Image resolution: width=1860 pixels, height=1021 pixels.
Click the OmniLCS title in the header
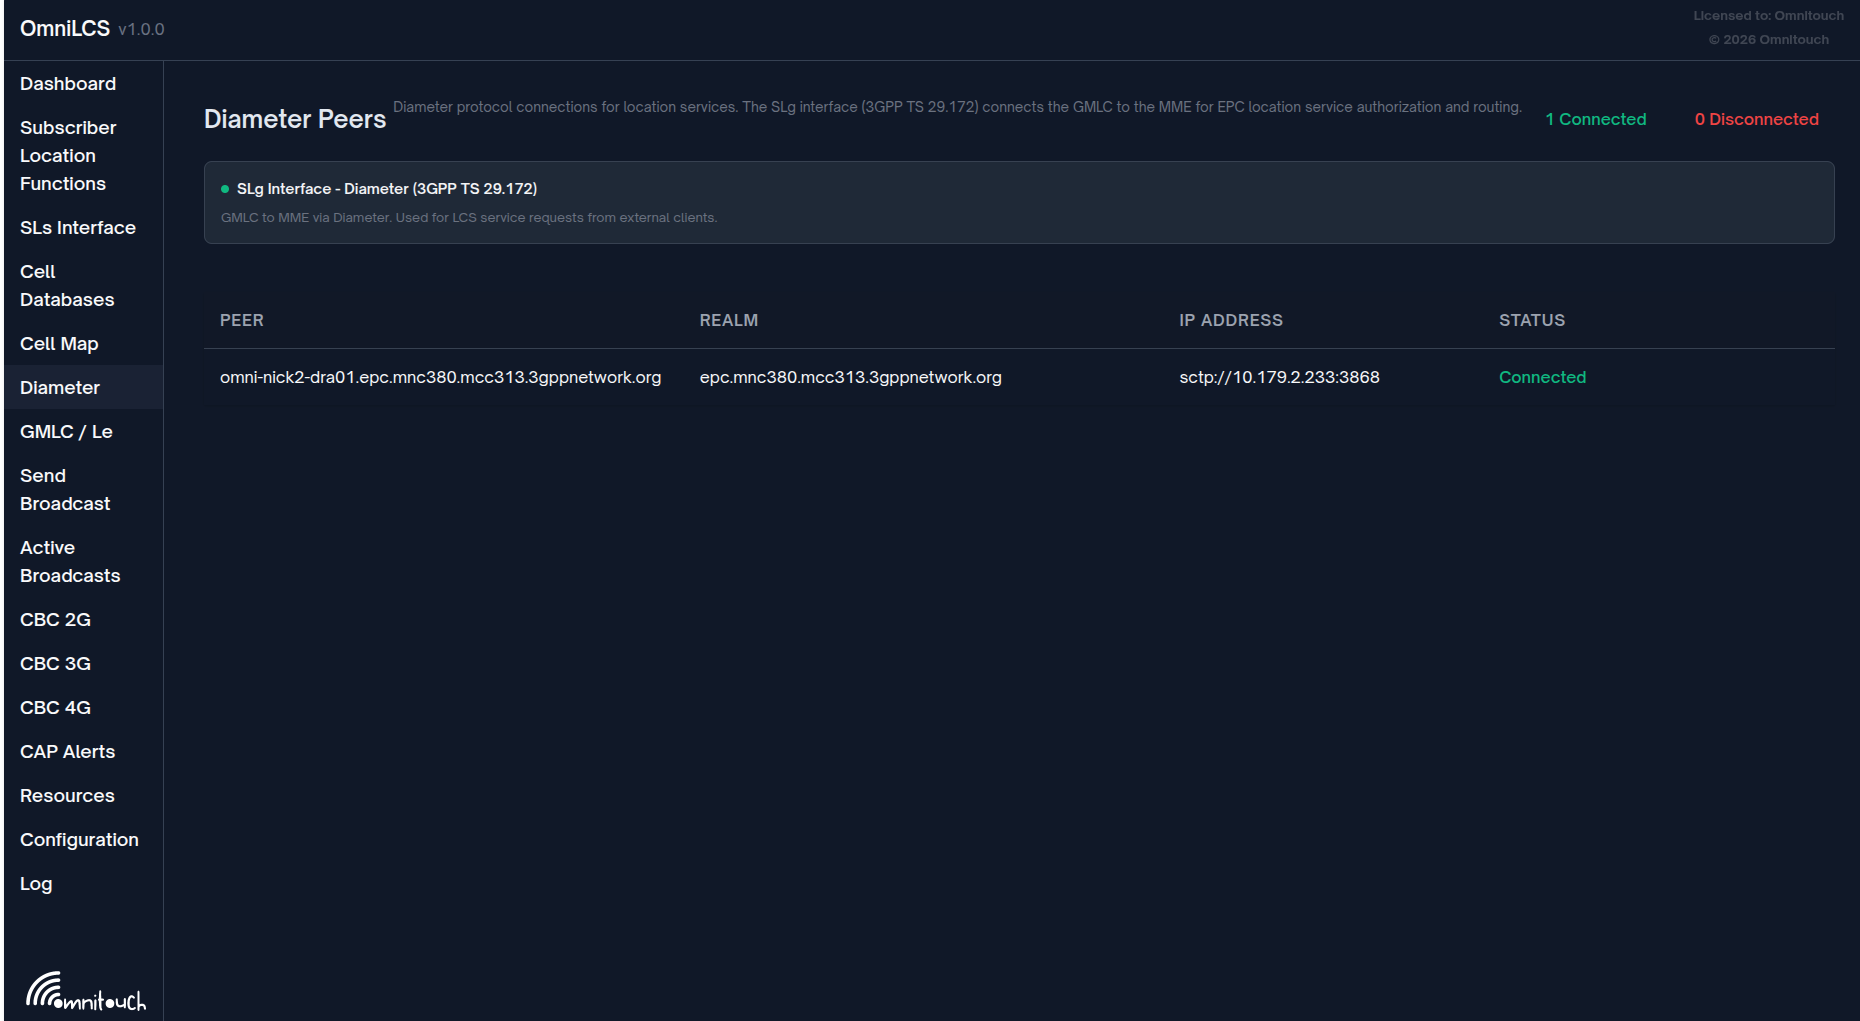tap(65, 29)
